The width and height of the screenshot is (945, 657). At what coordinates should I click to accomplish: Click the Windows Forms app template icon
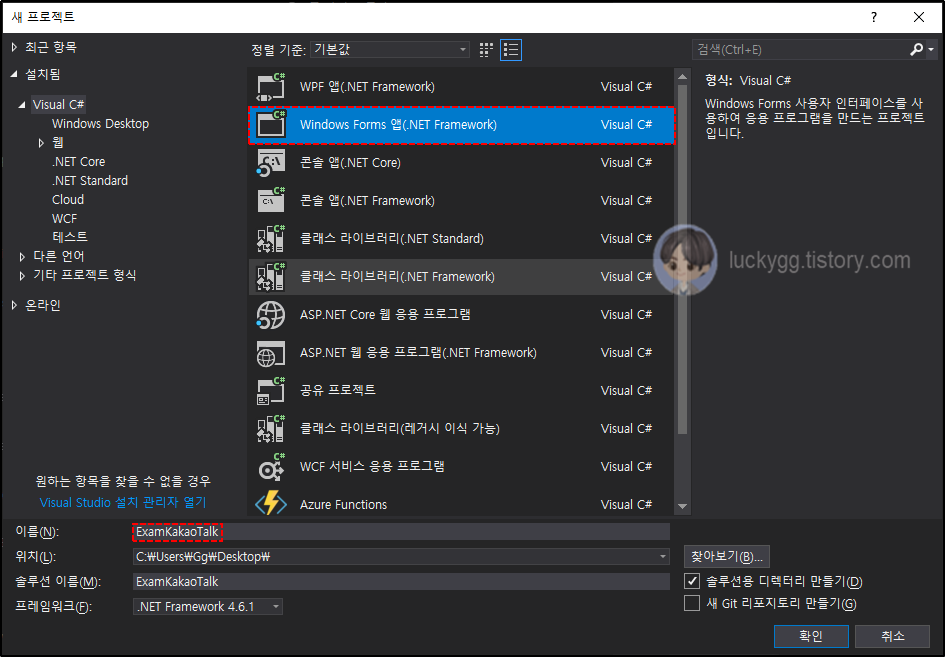pyautogui.click(x=271, y=125)
